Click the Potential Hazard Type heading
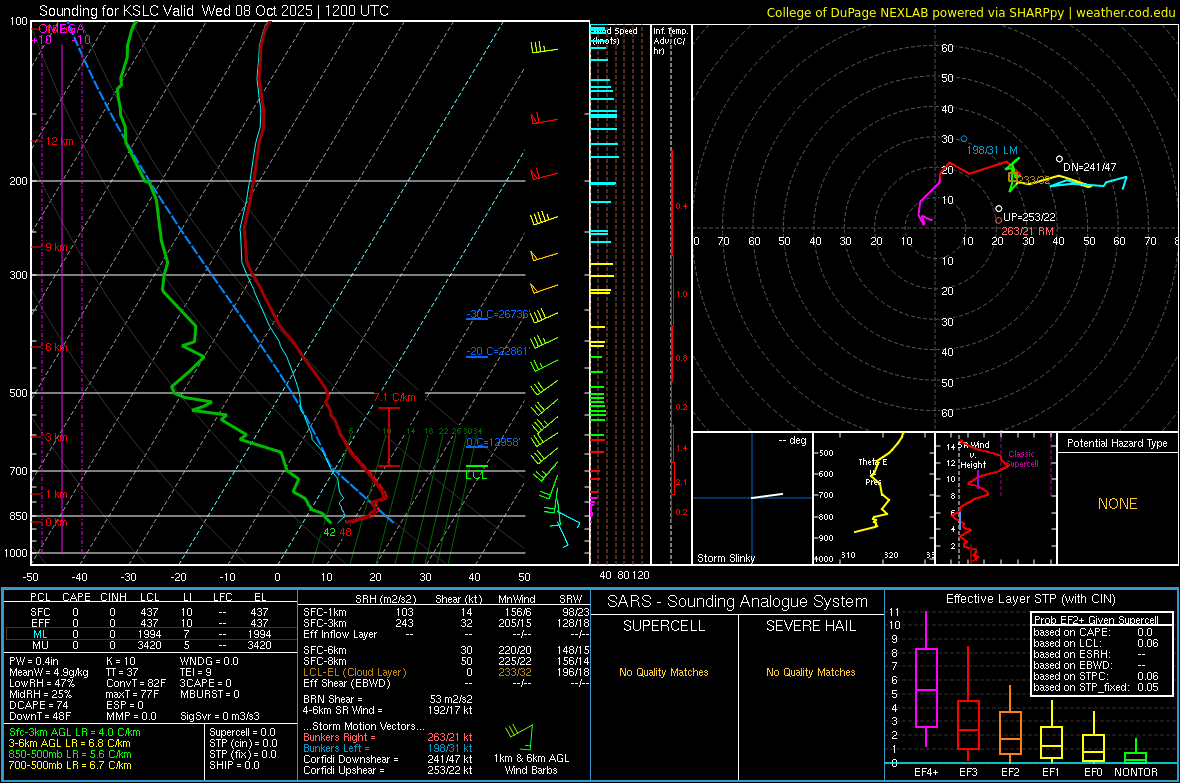 1117,443
